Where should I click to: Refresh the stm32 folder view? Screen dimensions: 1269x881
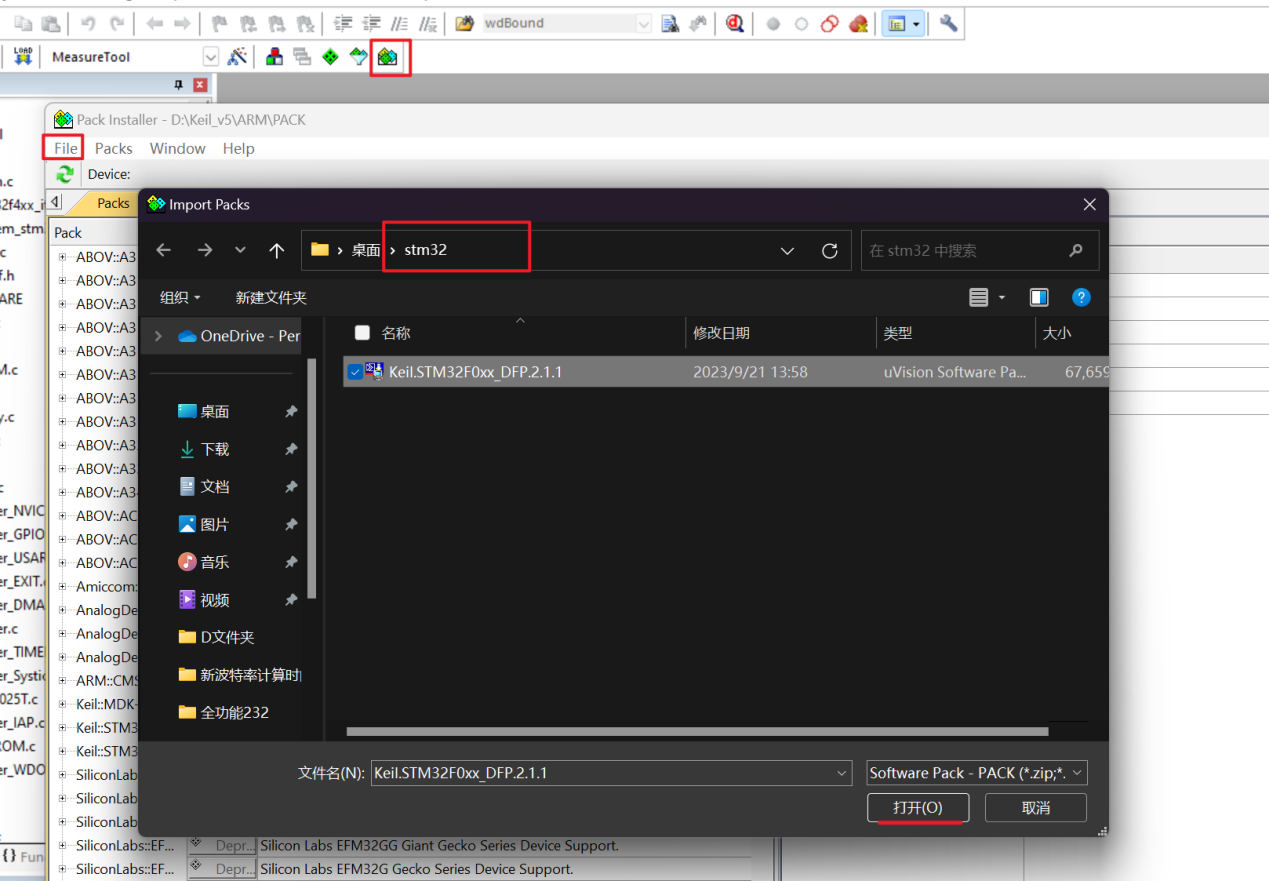coord(829,251)
